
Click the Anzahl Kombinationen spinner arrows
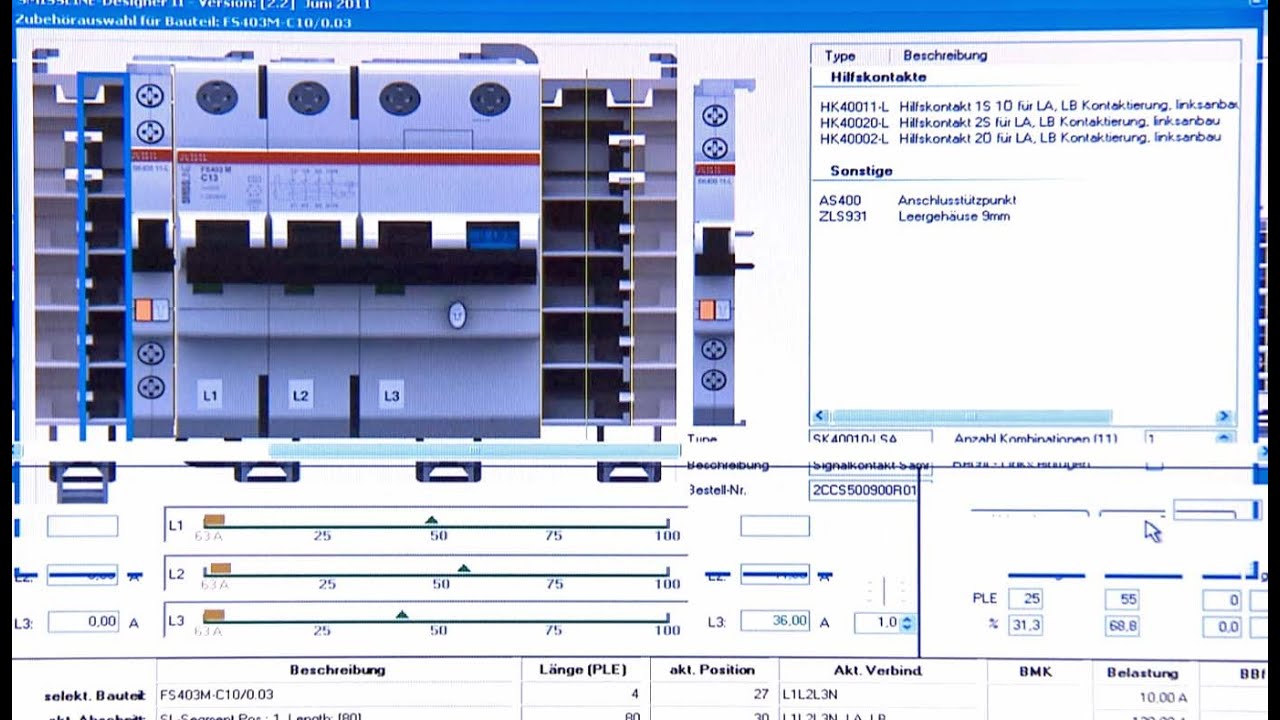[1224, 438]
